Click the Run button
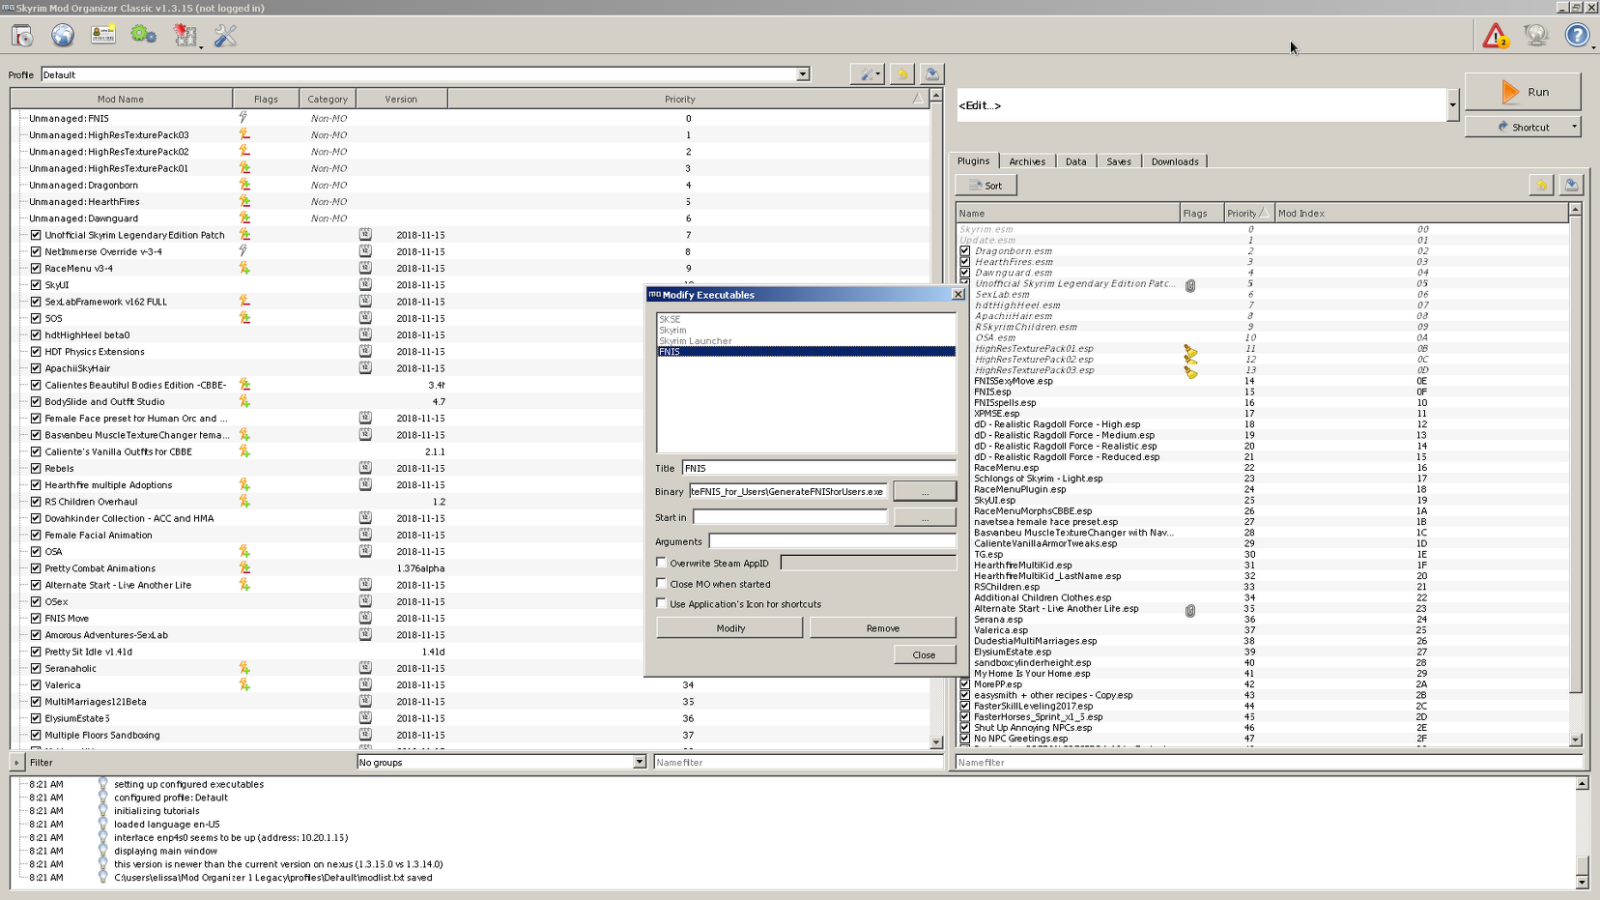The height and width of the screenshot is (900, 1600). [1523, 92]
